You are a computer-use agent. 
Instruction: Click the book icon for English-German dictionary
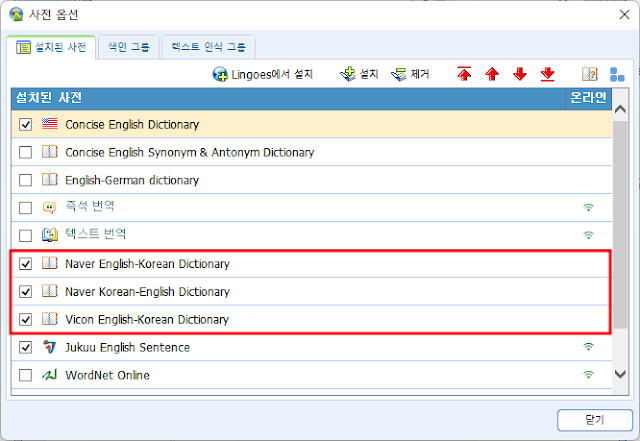[50, 179]
